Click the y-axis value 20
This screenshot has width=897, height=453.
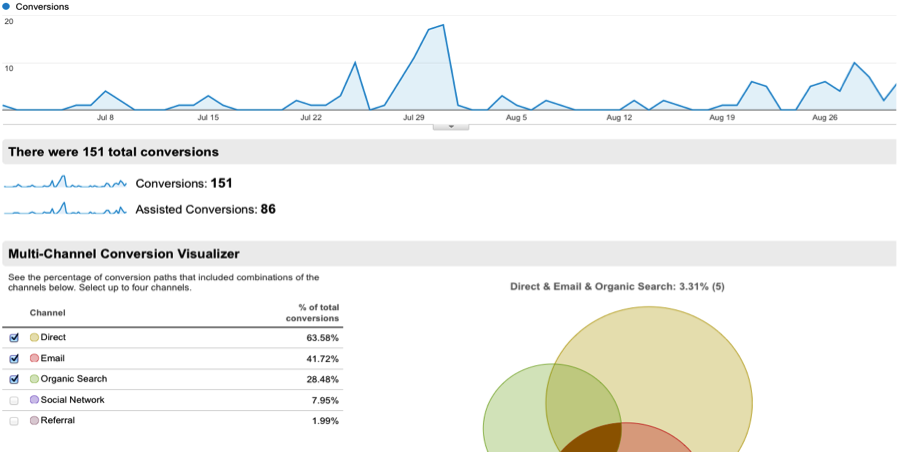[9, 21]
